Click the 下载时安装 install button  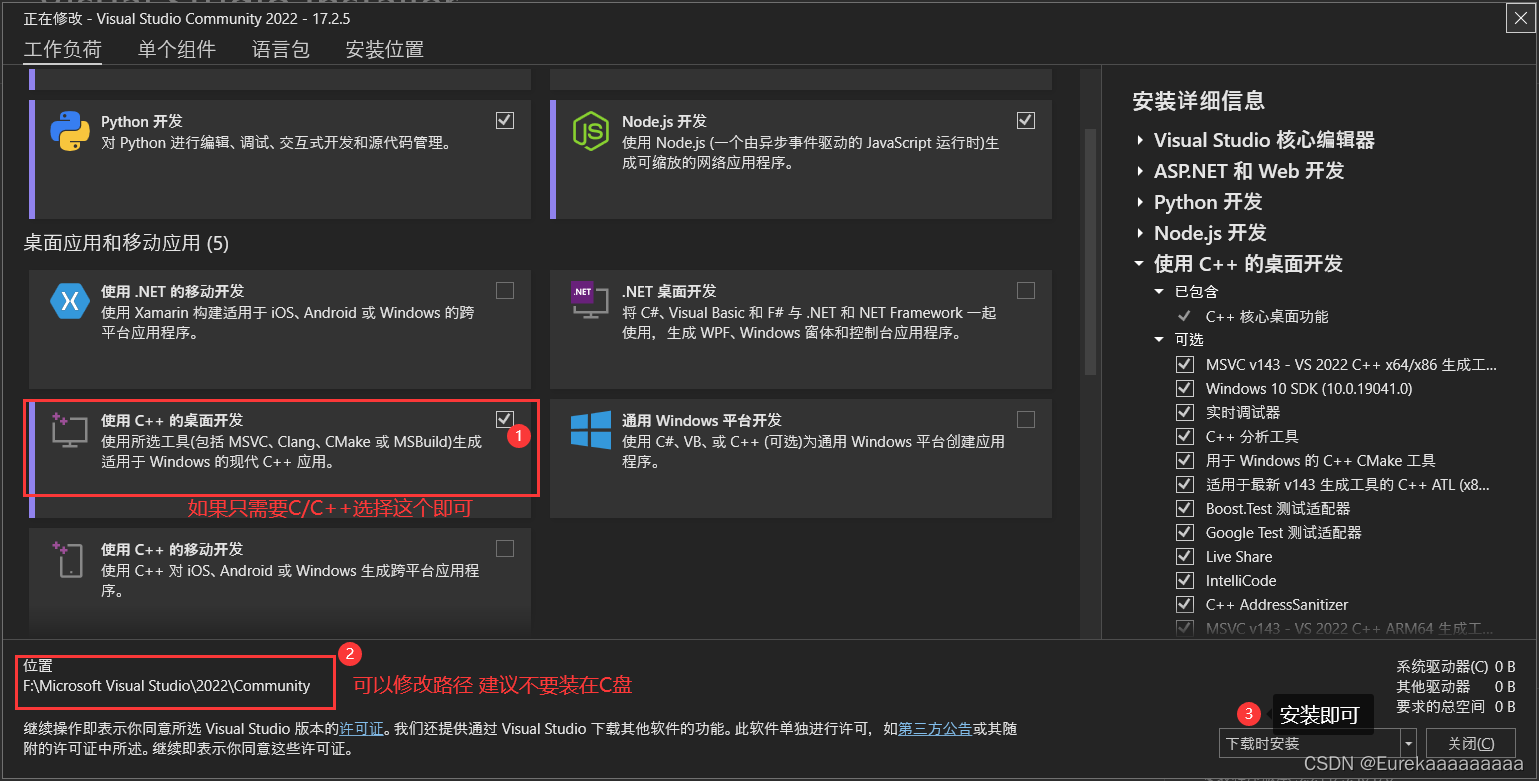(1310, 743)
